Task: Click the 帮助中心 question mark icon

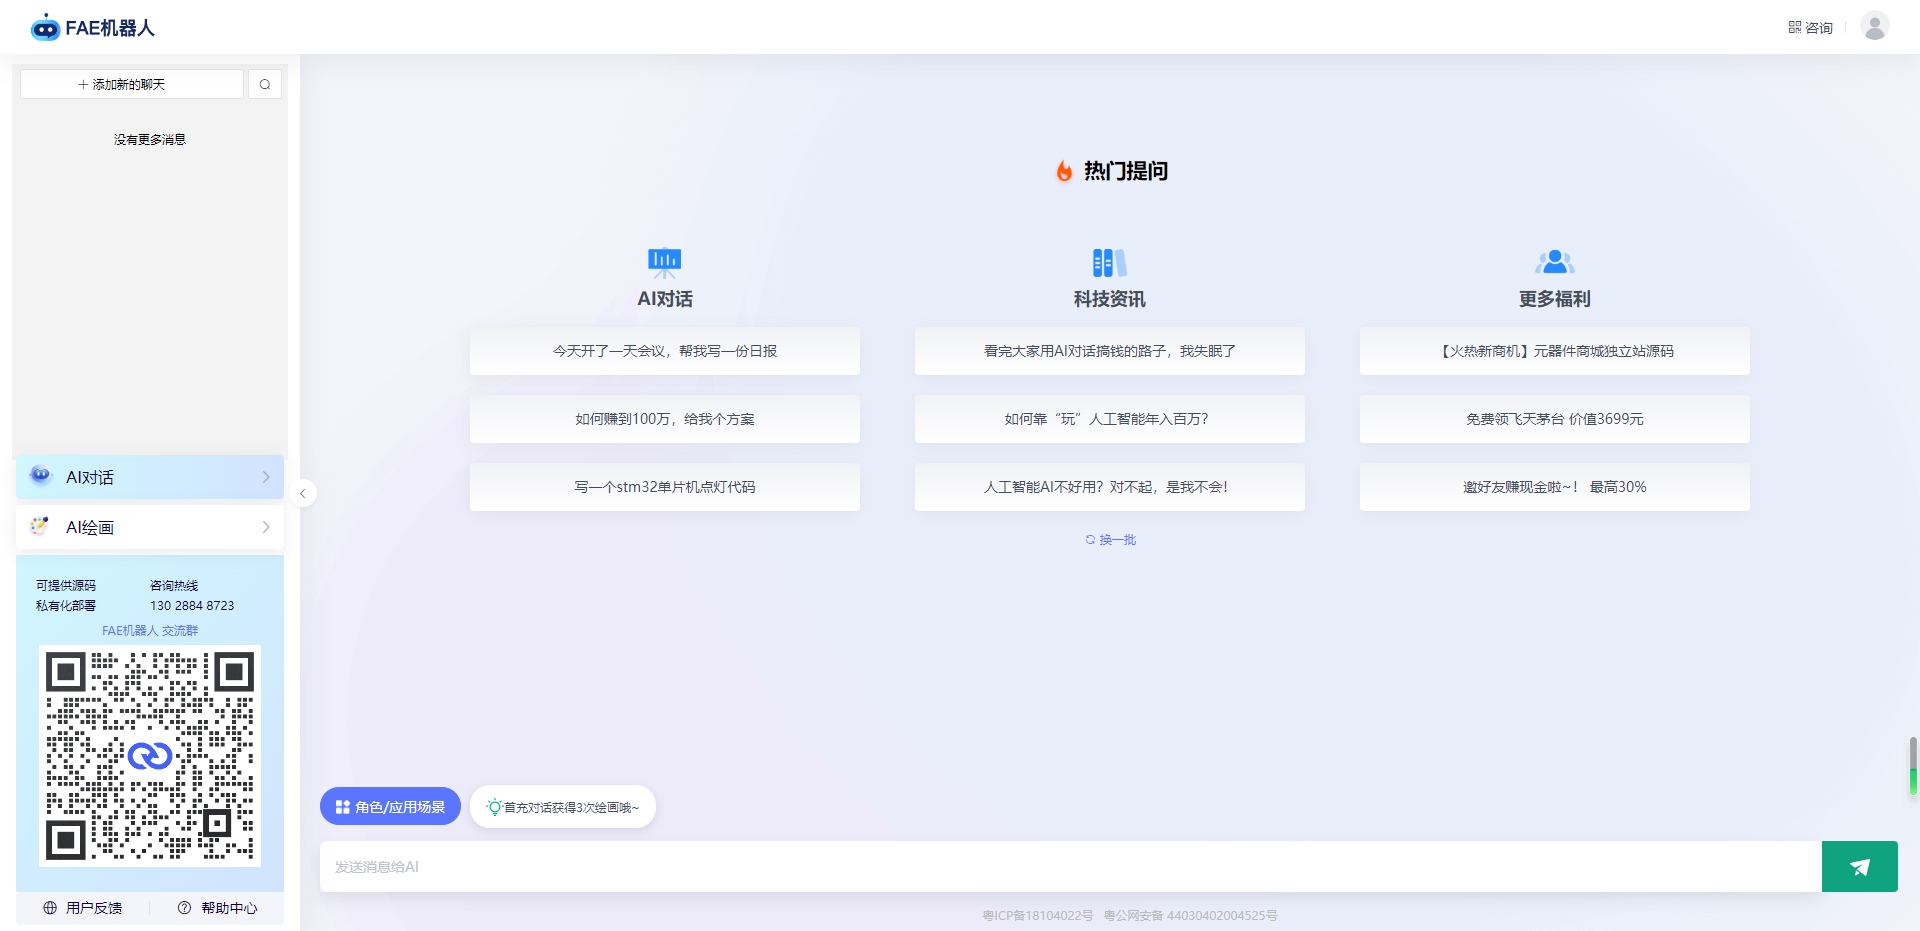Action: click(x=183, y=907)
